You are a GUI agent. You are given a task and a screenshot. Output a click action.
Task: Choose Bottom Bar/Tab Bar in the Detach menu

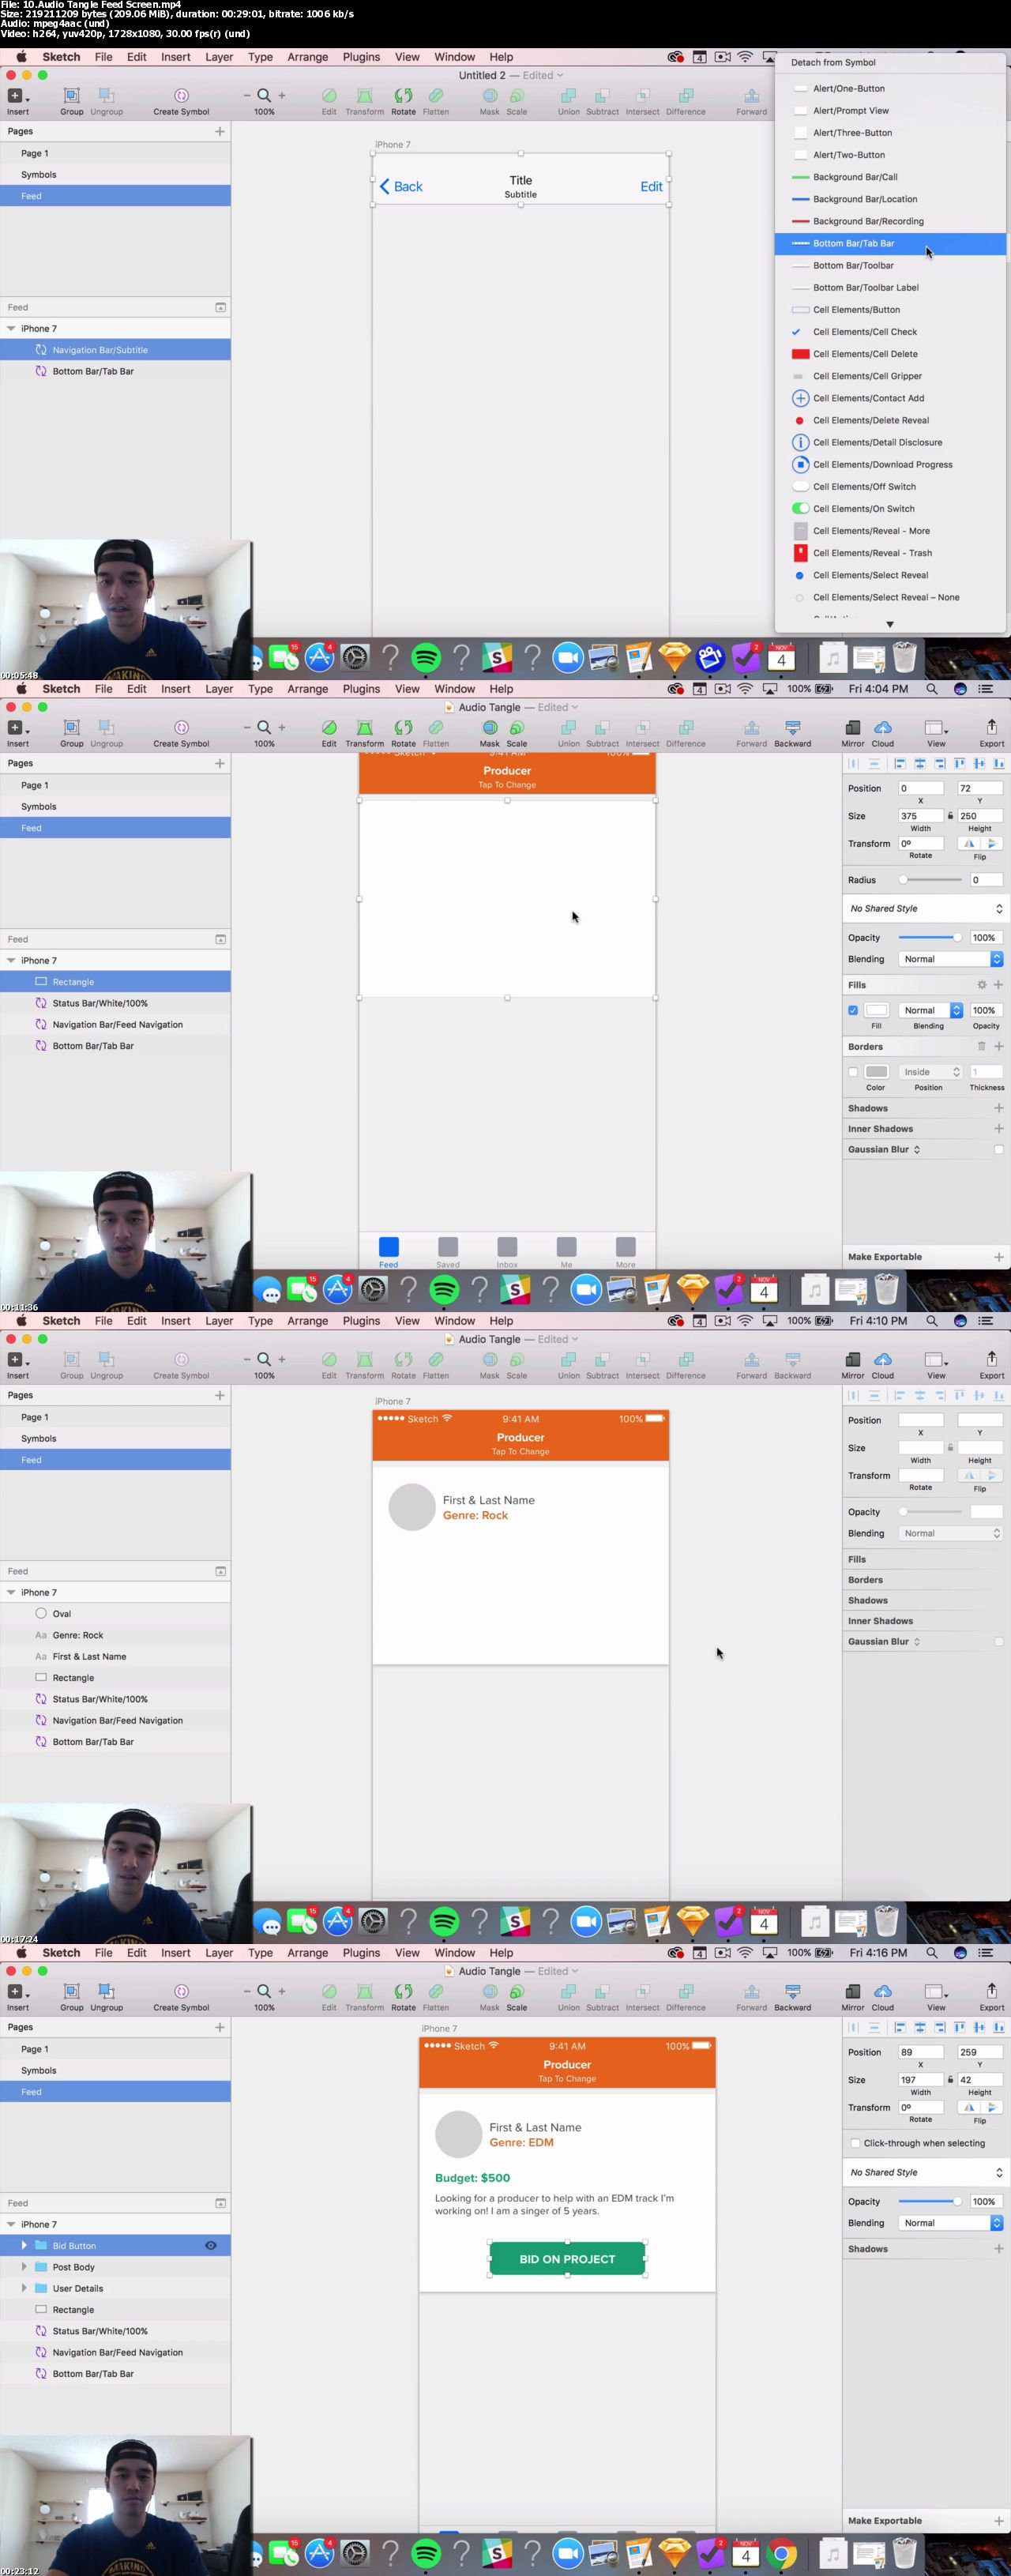point(890,243)
